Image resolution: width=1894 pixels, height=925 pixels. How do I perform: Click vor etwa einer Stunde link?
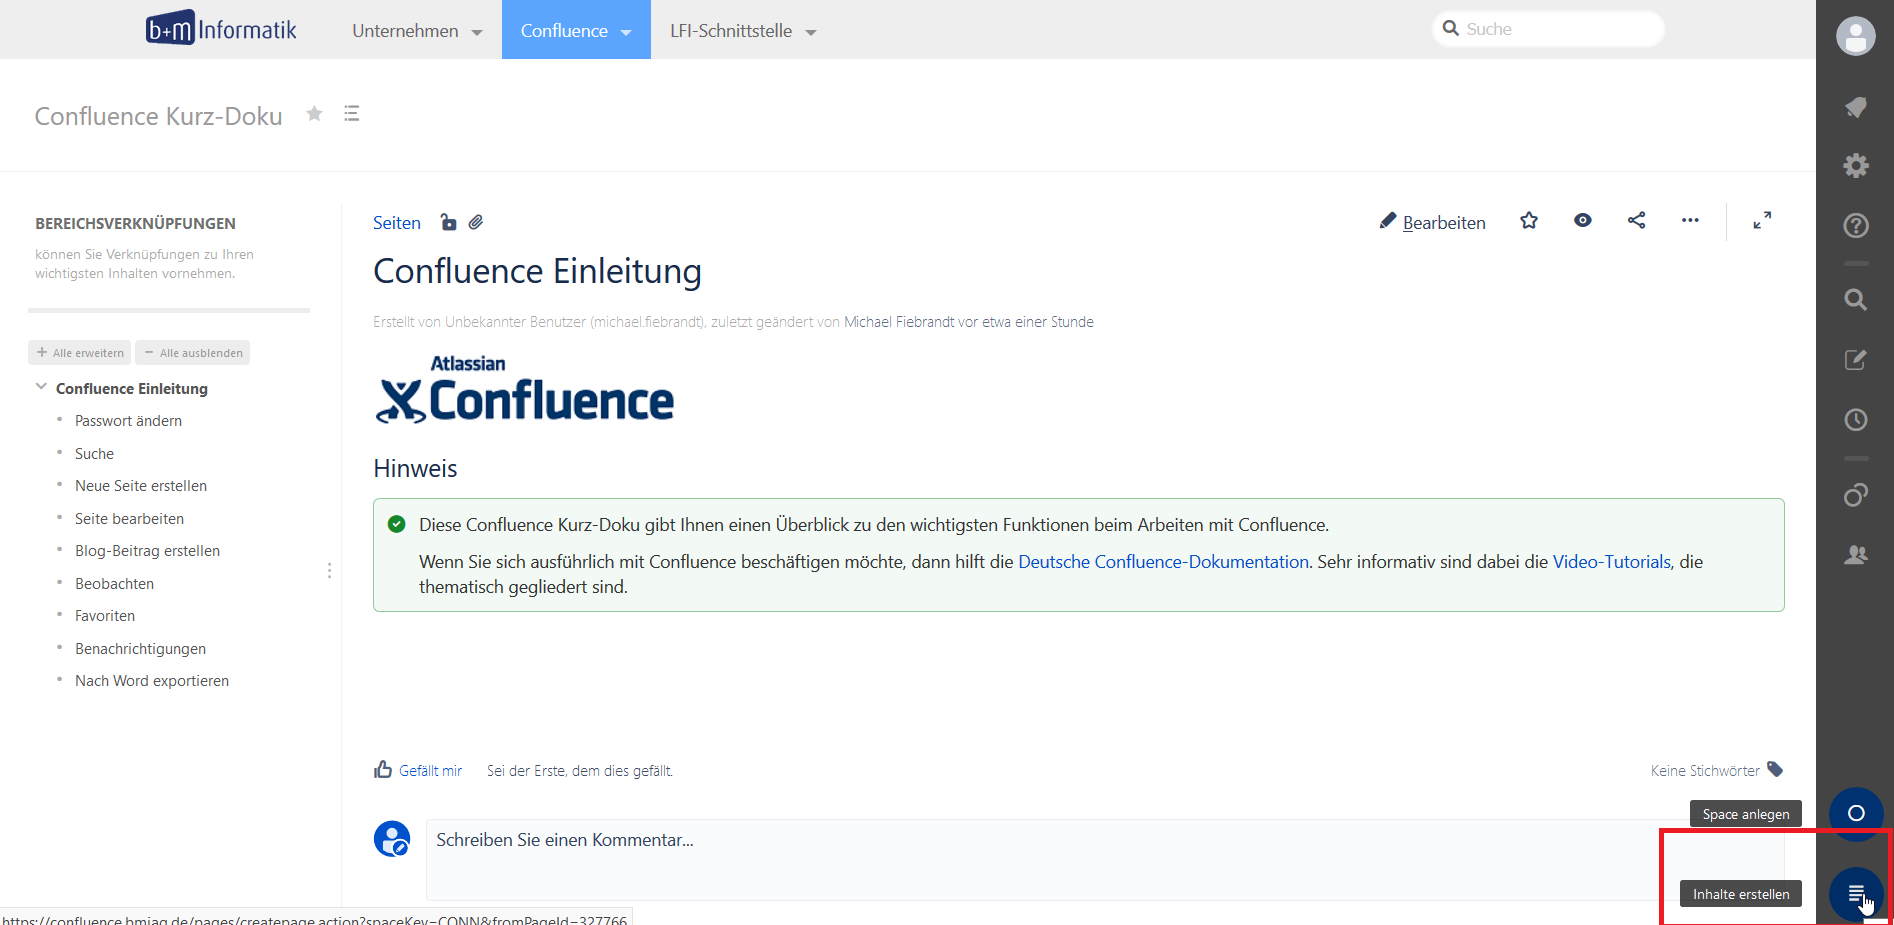(x=1026, y=322)
